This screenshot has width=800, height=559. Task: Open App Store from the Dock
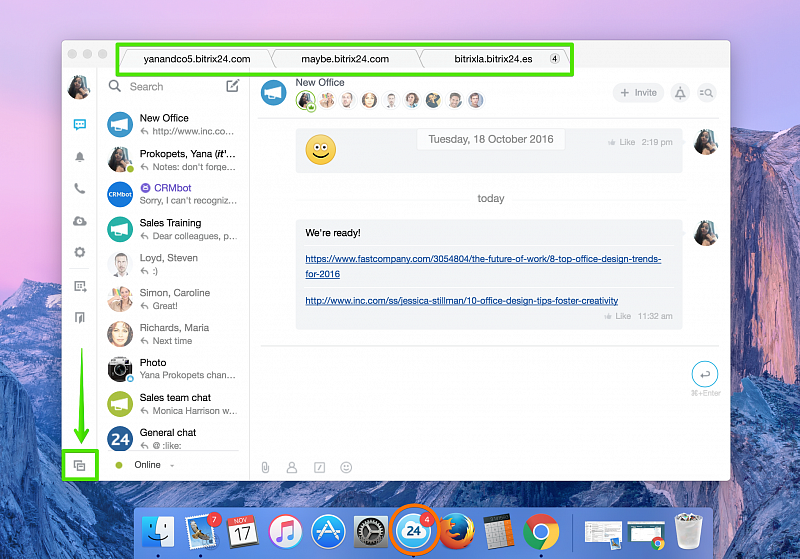click(x=328, y=532)
